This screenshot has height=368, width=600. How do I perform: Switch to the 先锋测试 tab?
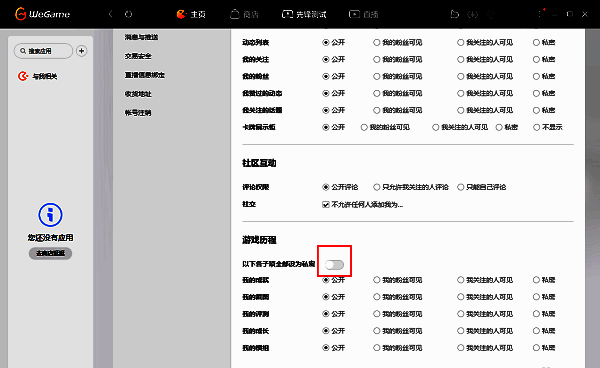tap(304, 15)
